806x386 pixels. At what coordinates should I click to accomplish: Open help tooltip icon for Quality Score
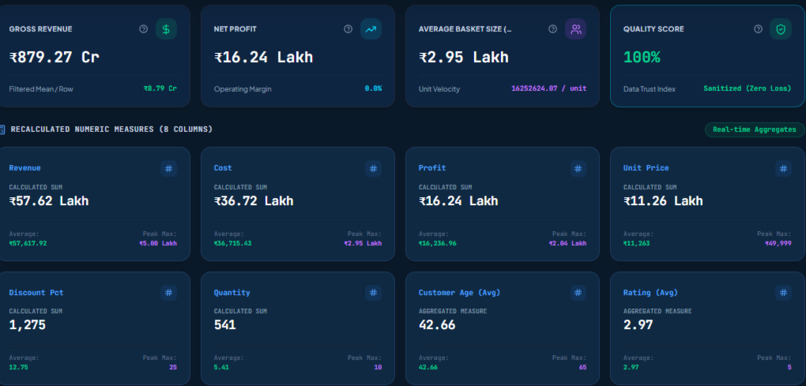pos(758,29)
